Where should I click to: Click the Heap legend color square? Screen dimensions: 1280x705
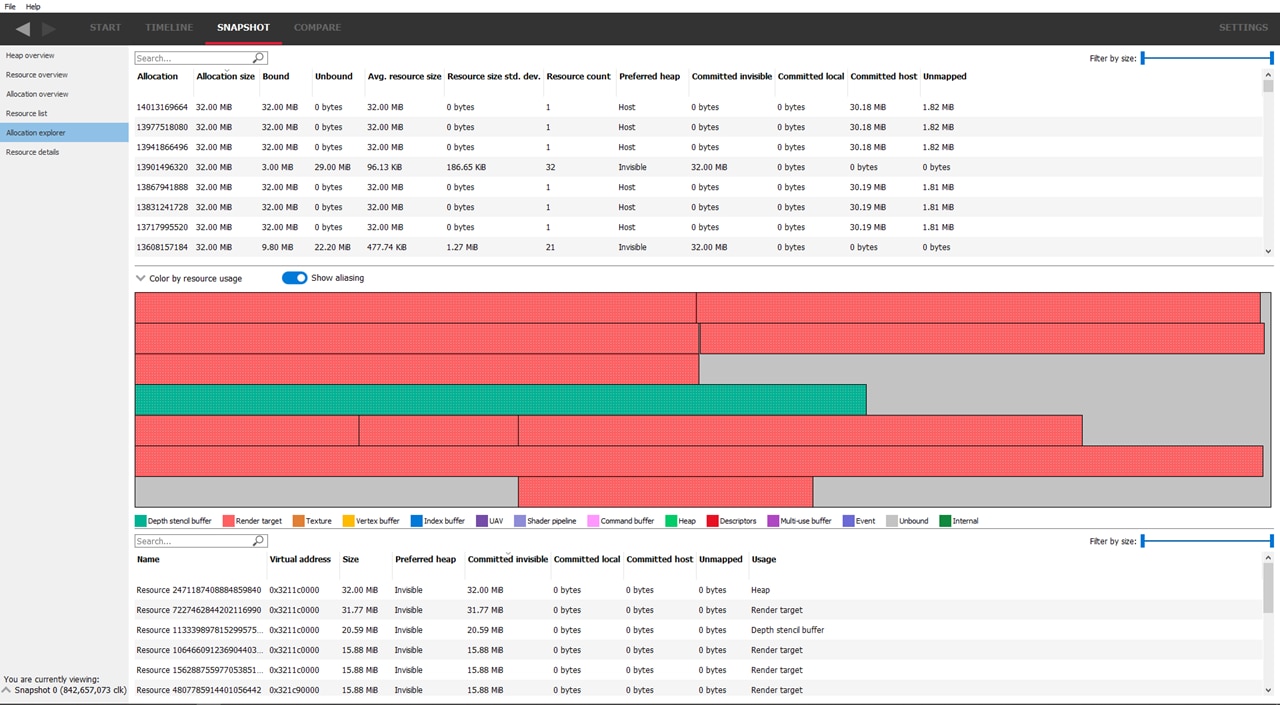[671, 521]
